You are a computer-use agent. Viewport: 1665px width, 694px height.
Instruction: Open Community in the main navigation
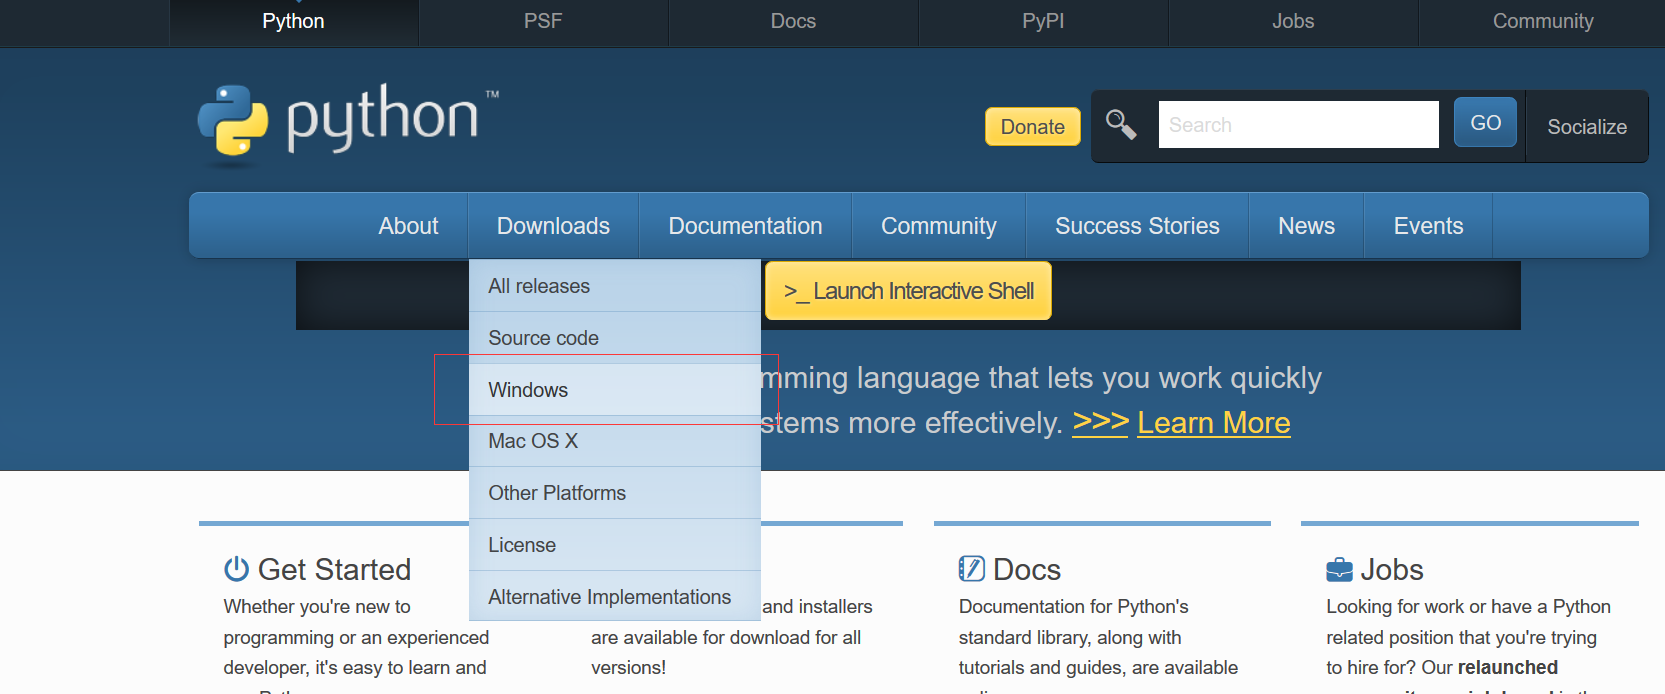point(938,226)
